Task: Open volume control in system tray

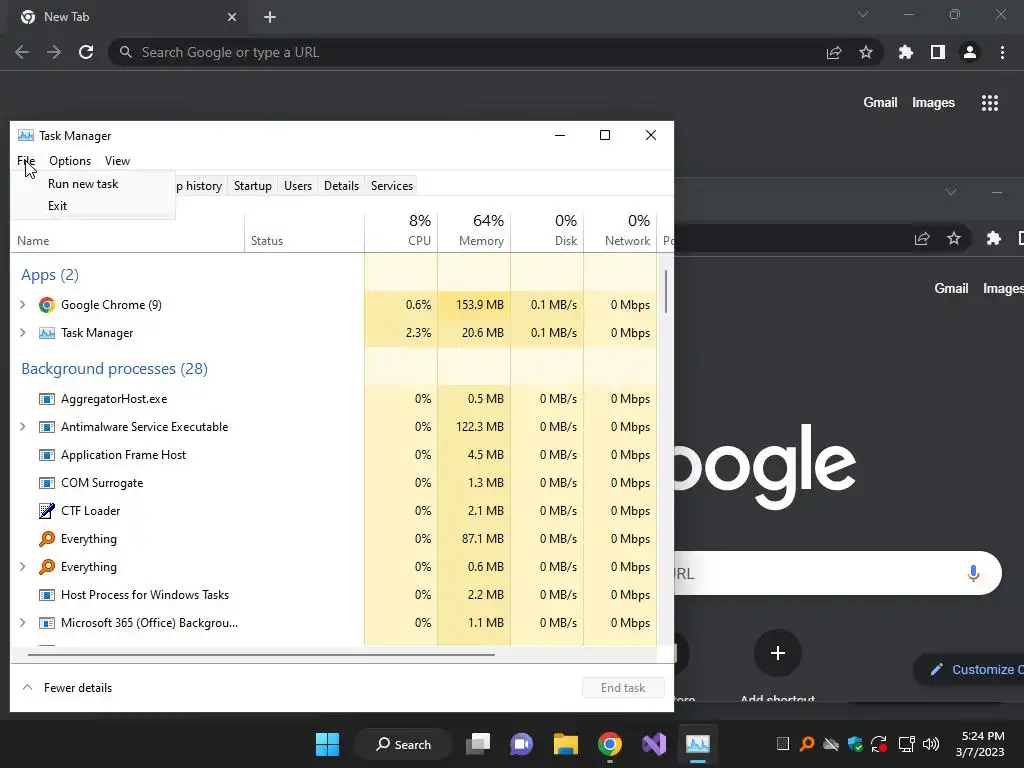Action: (931, 744)
